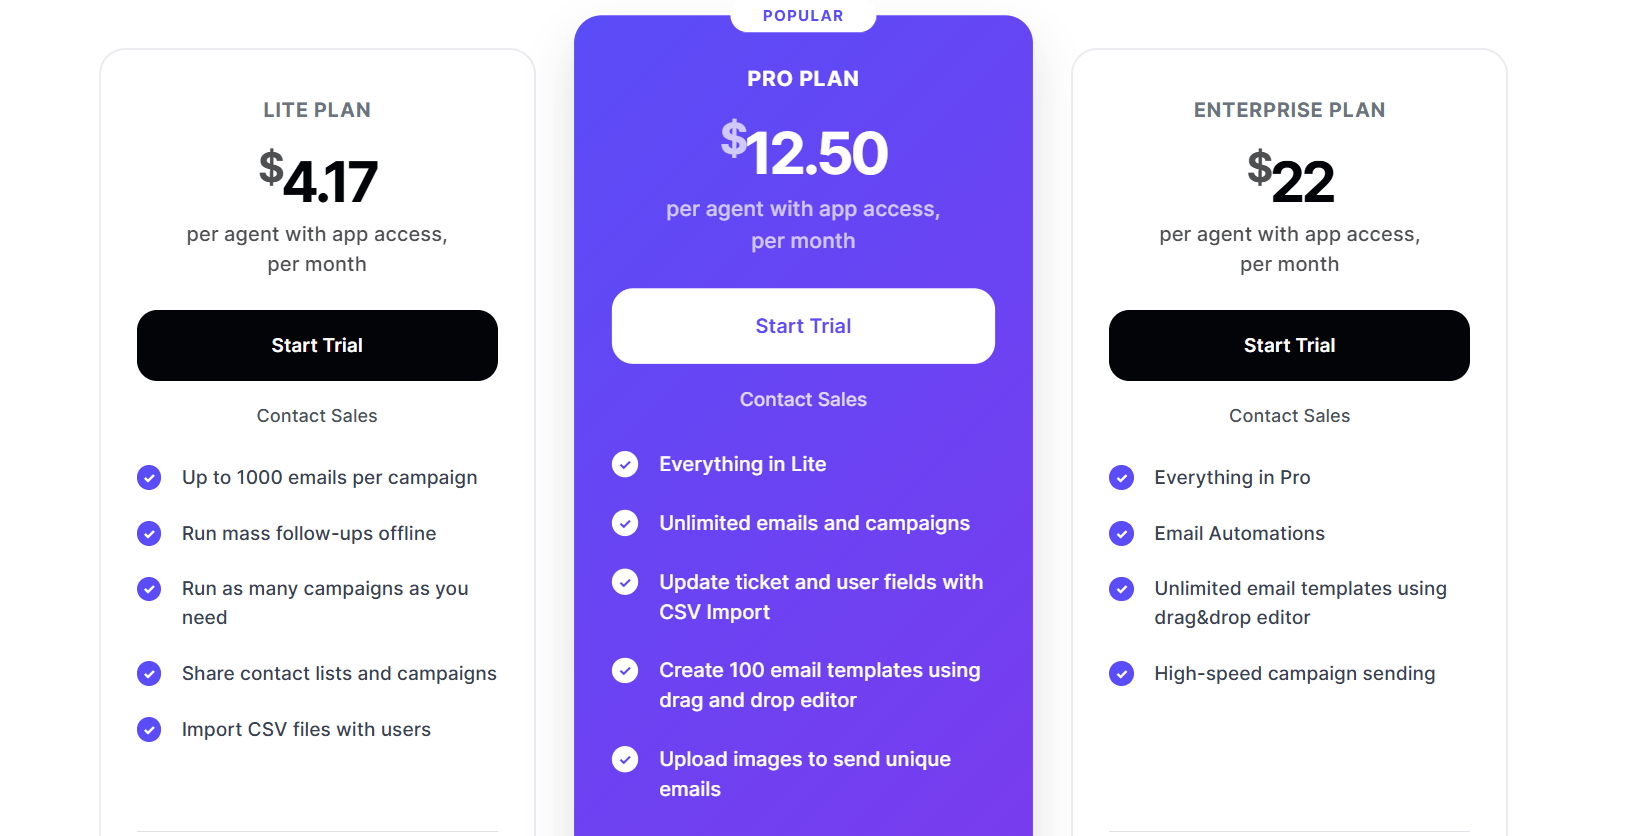
Task: Click the 'POPULAR' badge above the Pro Plan
Action: pyautogui.click(x=803, y=15)
